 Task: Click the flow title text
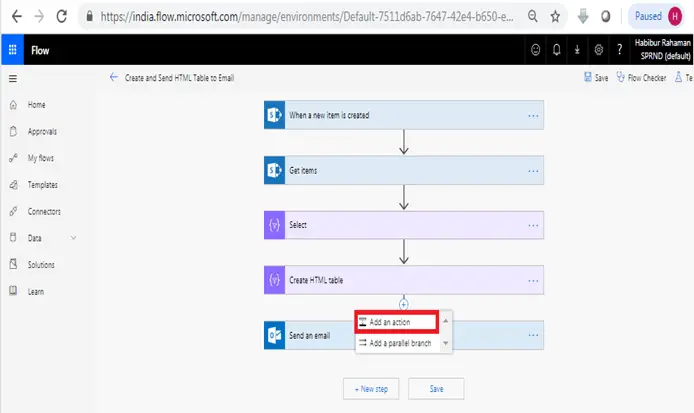179,78
